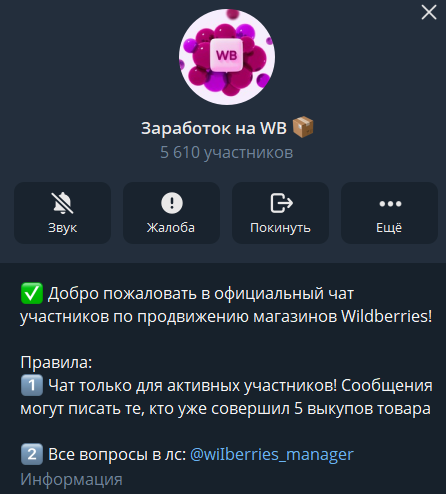Open the three-dots more options icon
The width and height of the screenshot is (446, 494).
(390, 203)
